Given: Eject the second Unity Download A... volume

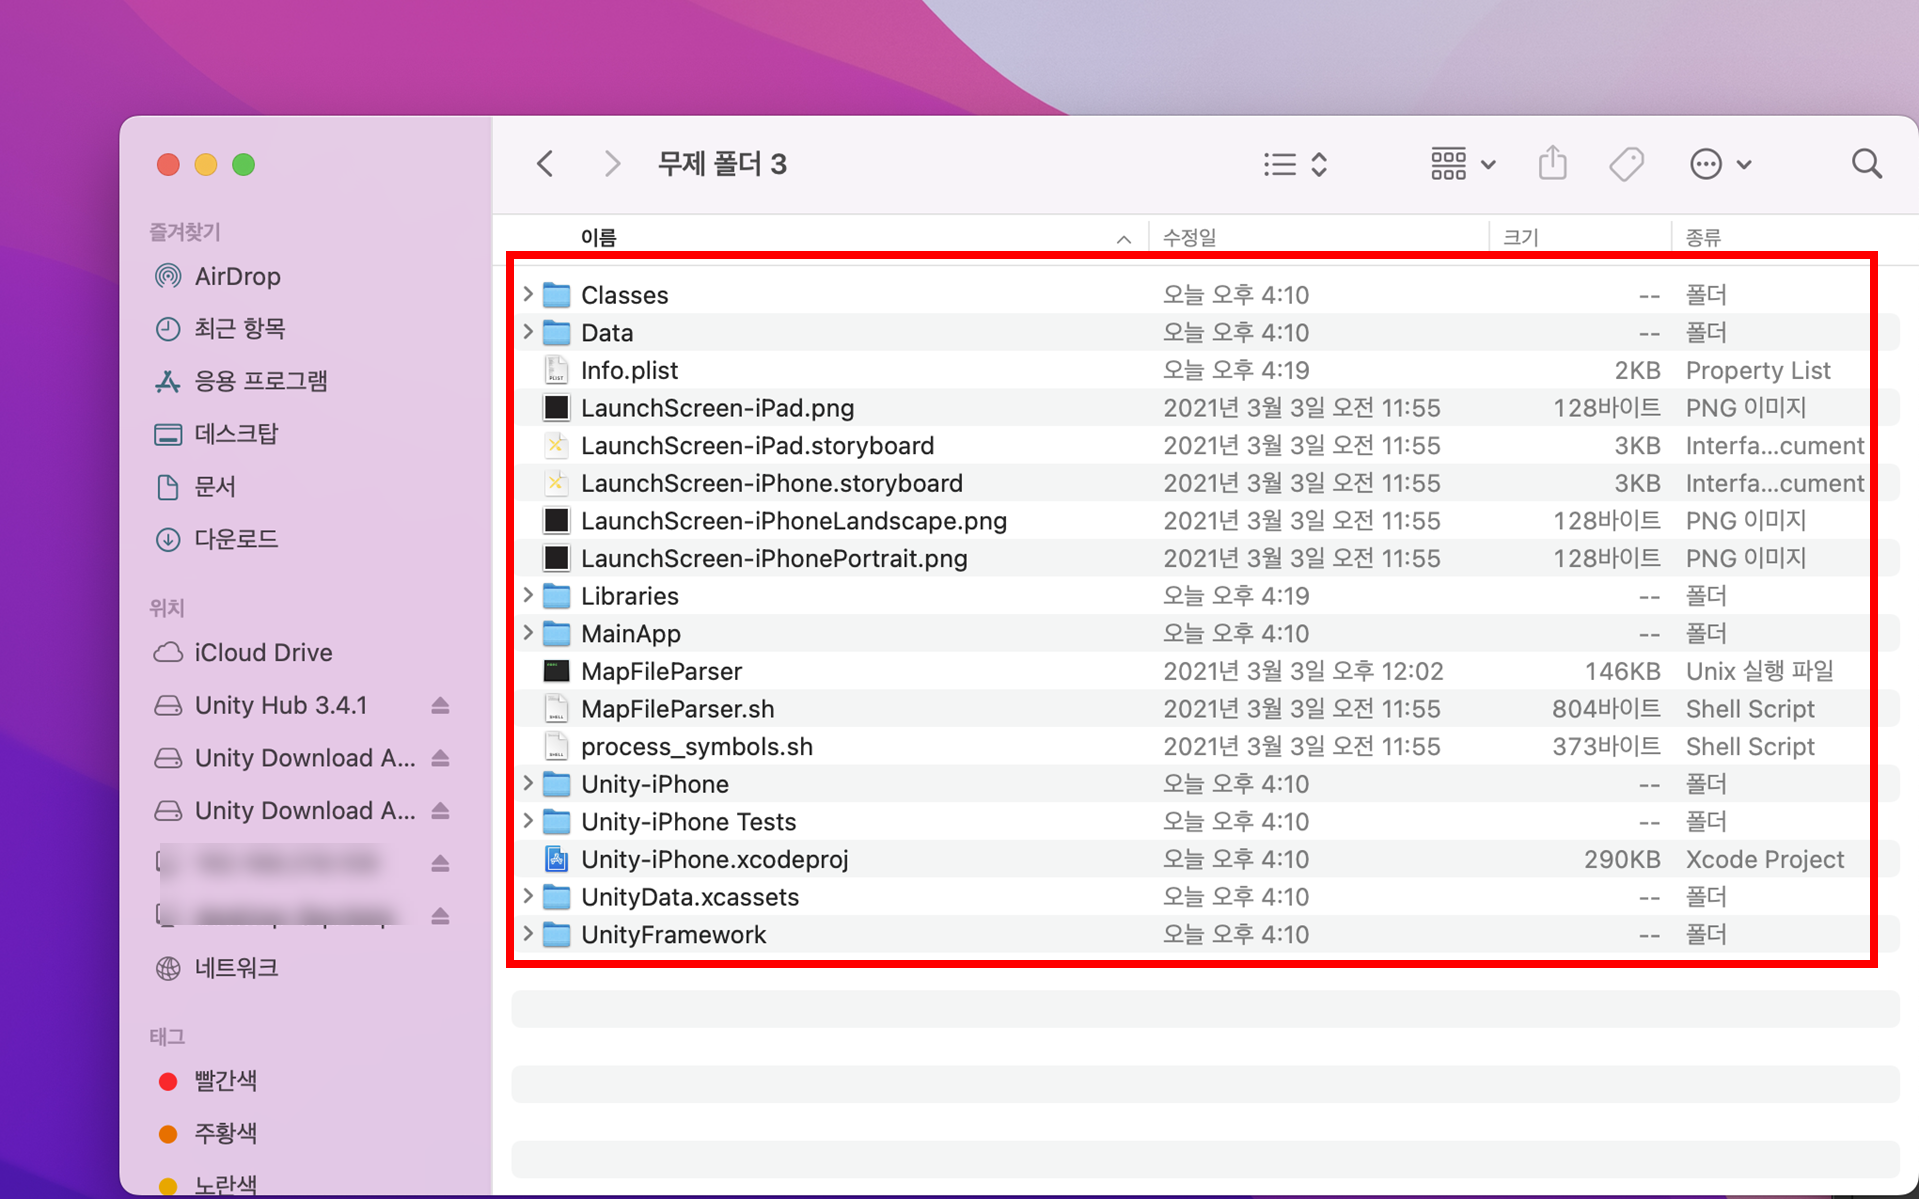Looking at the screenshot, I should (440, 811).
